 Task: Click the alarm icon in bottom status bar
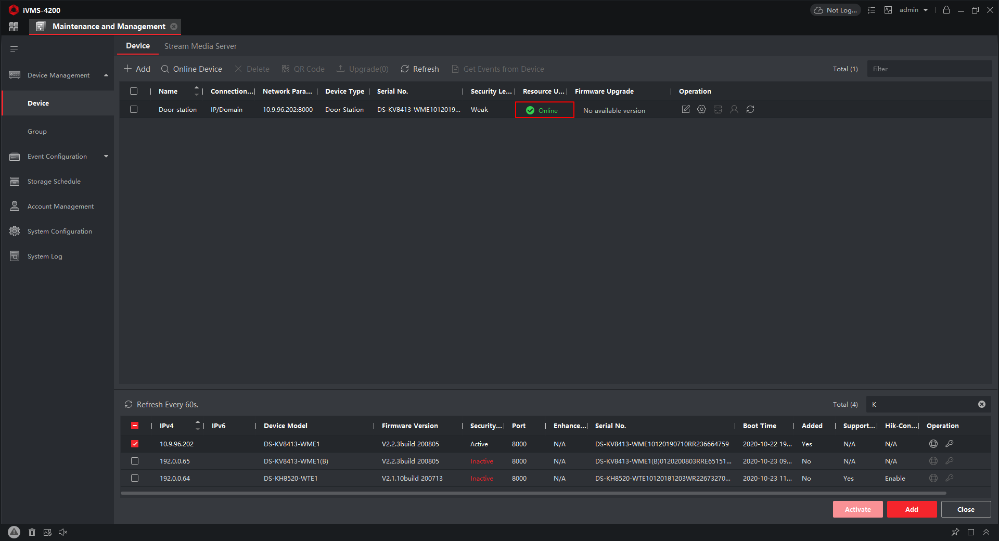pyautogui.click(x=14, y=532)
